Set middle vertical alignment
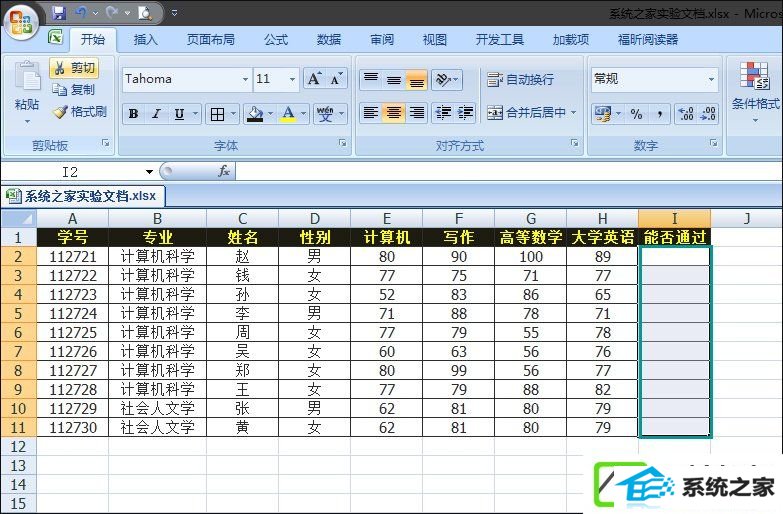This screenshot has height=514, width=783. (x=394, y=79)
